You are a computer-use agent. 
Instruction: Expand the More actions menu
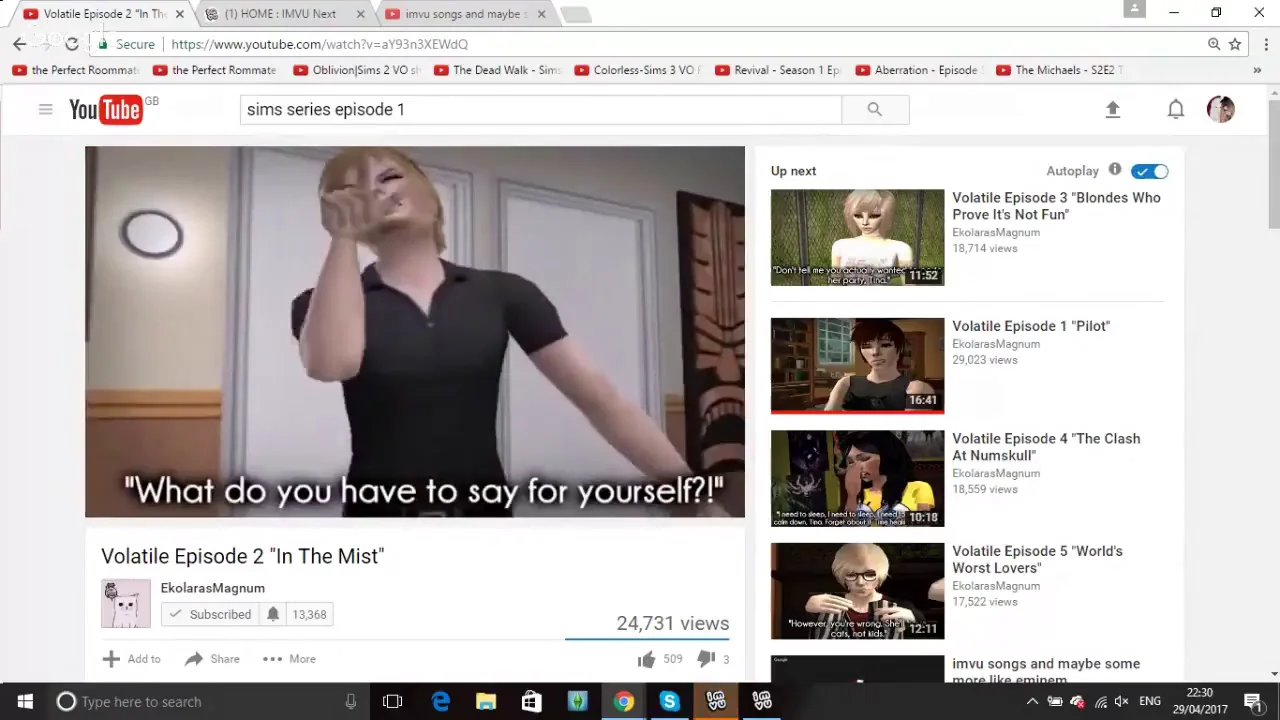289,659
